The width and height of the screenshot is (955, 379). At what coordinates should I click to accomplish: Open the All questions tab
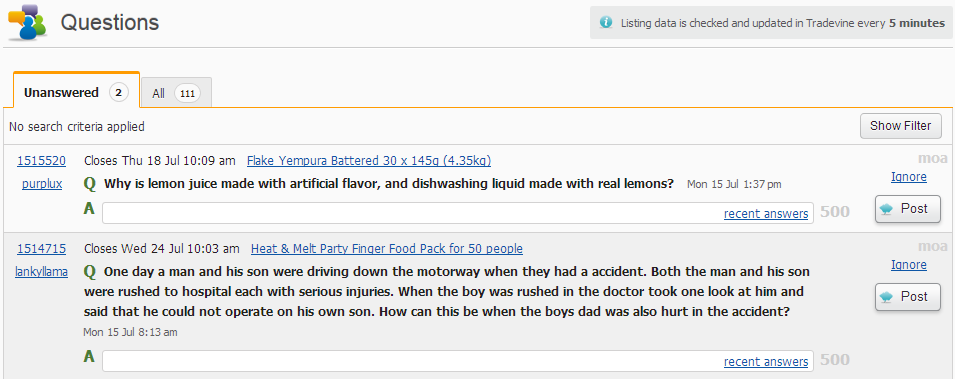pyautogui.click(x=177, y=93)
